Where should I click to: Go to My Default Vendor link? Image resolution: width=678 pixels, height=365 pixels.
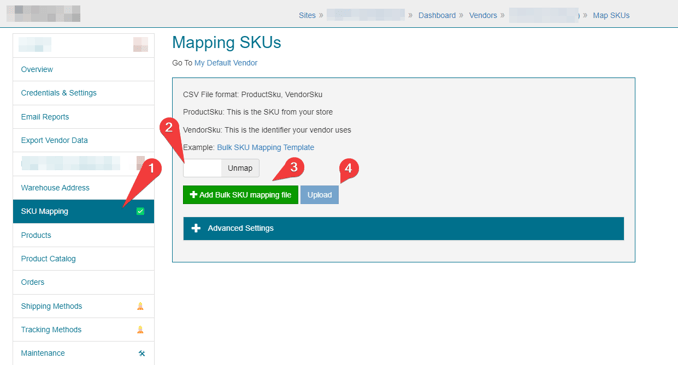point(226,63)
